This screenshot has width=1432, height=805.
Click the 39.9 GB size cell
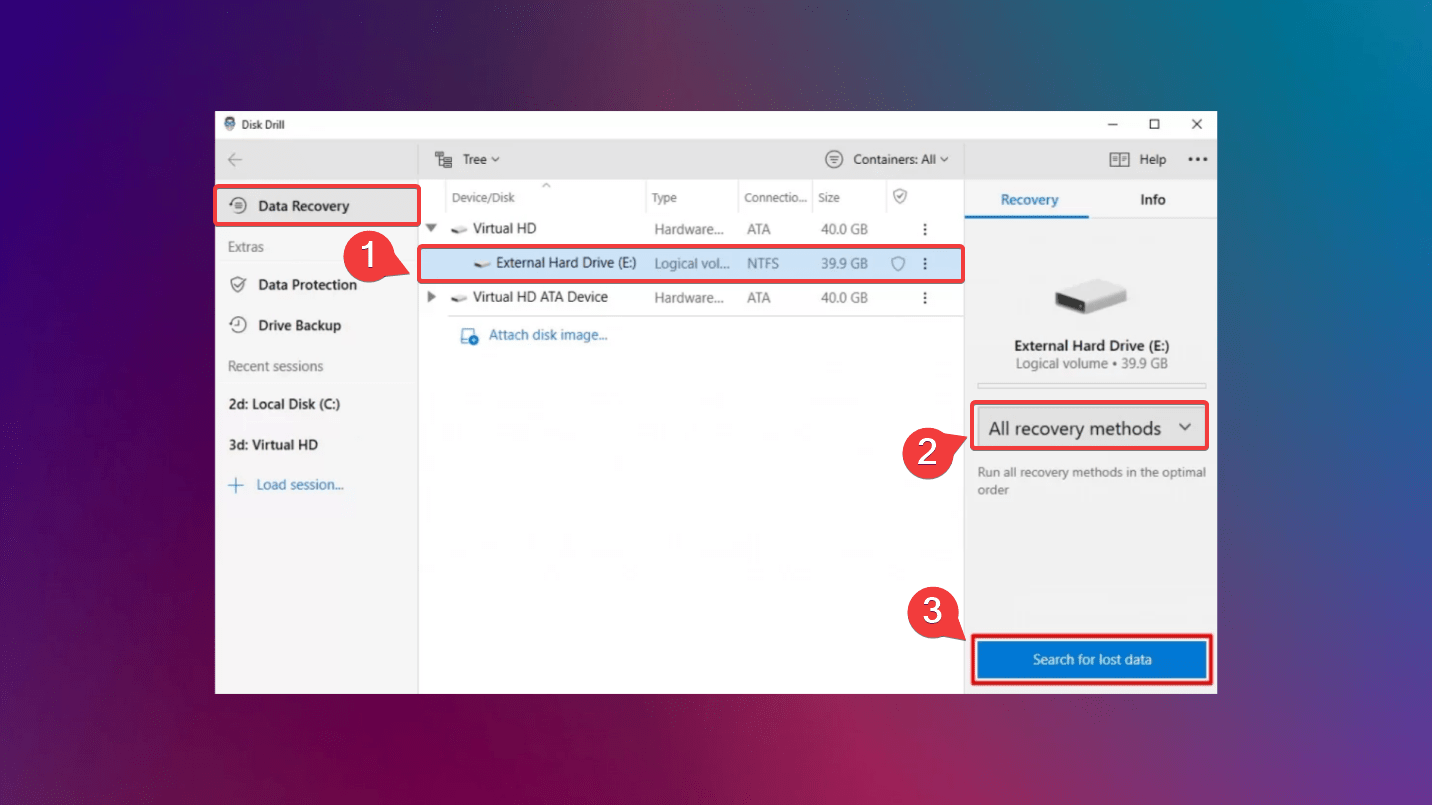coord(844,264)
